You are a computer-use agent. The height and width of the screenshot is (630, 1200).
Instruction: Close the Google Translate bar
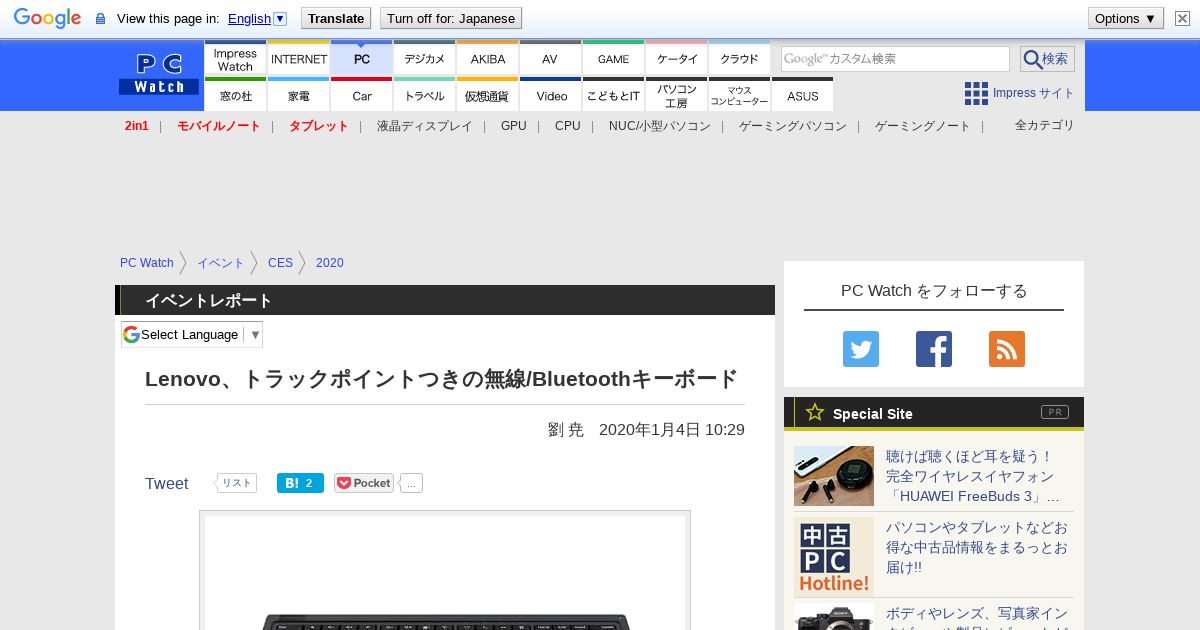1182,18
